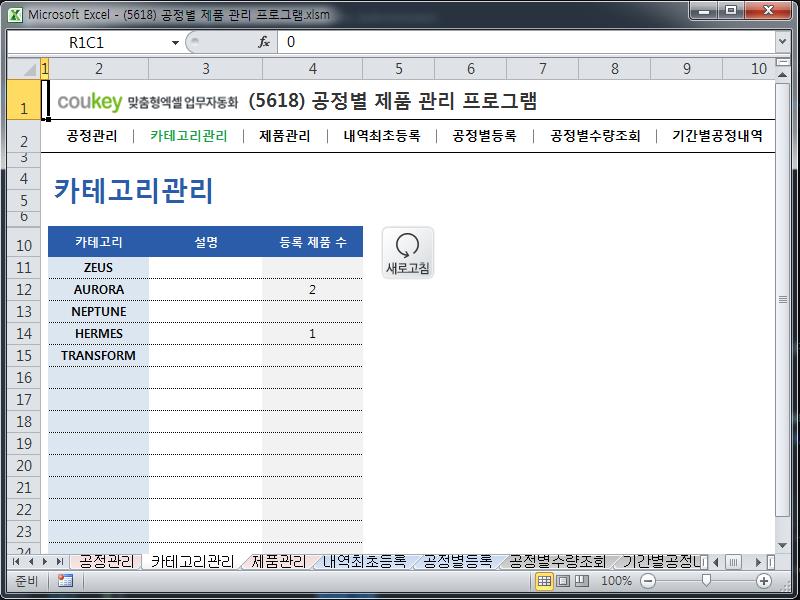Click the vertical scrollbar up arrow
This screenshot has height=600, width=800.
(x=783, y=74)
